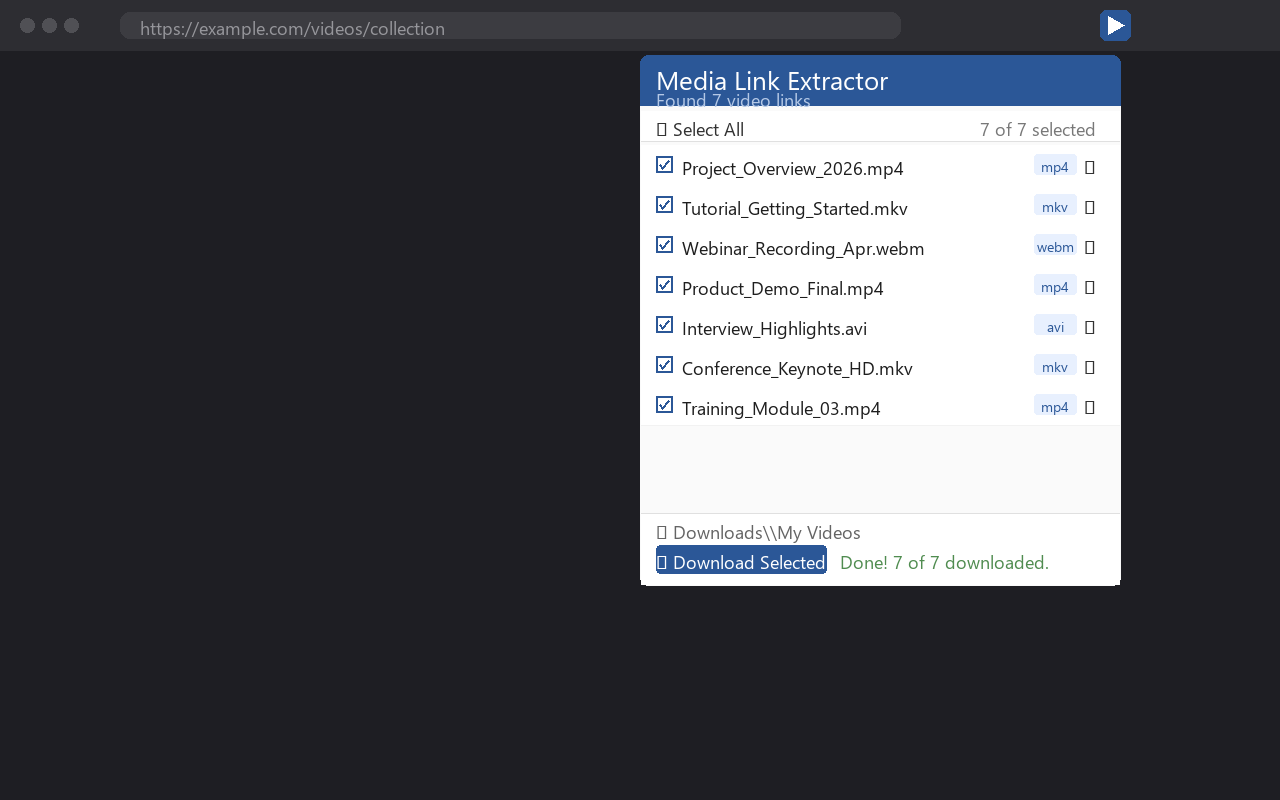Uncheck Tutorial_Getting_Started.mkv checkbox
Viewport: 1280px width, 800px height.
(x=664, y=205)
